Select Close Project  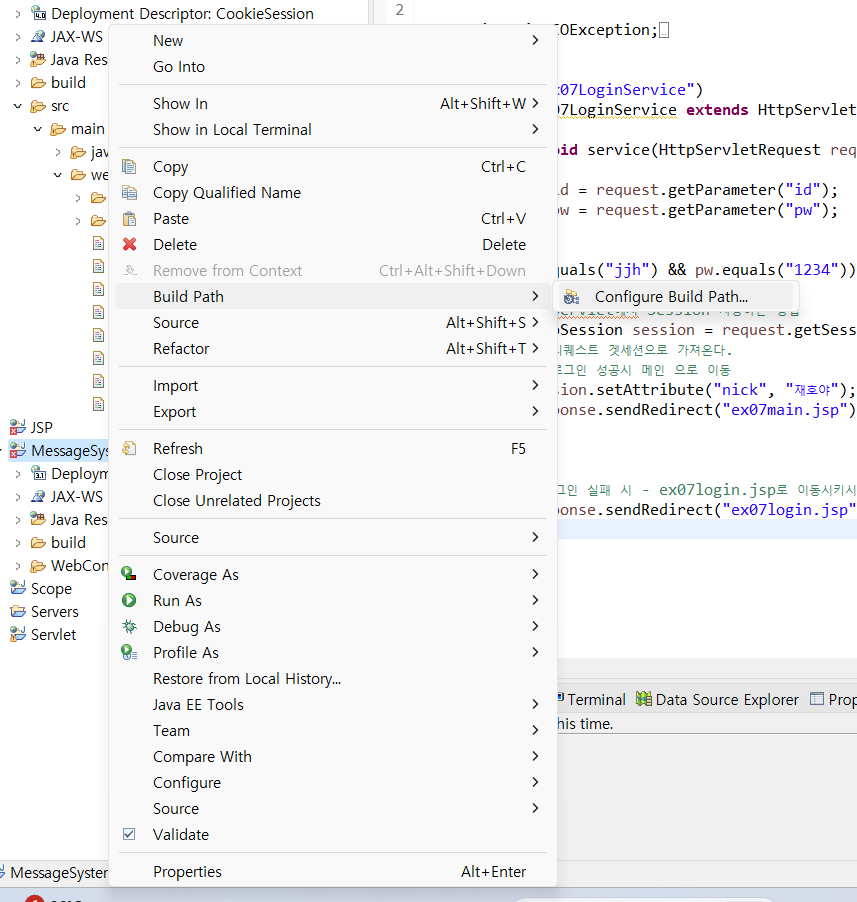tap(332, 475)
